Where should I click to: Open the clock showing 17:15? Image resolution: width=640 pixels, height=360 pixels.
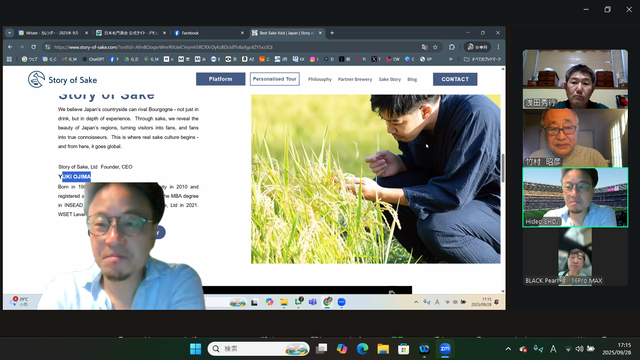[616, 349]
